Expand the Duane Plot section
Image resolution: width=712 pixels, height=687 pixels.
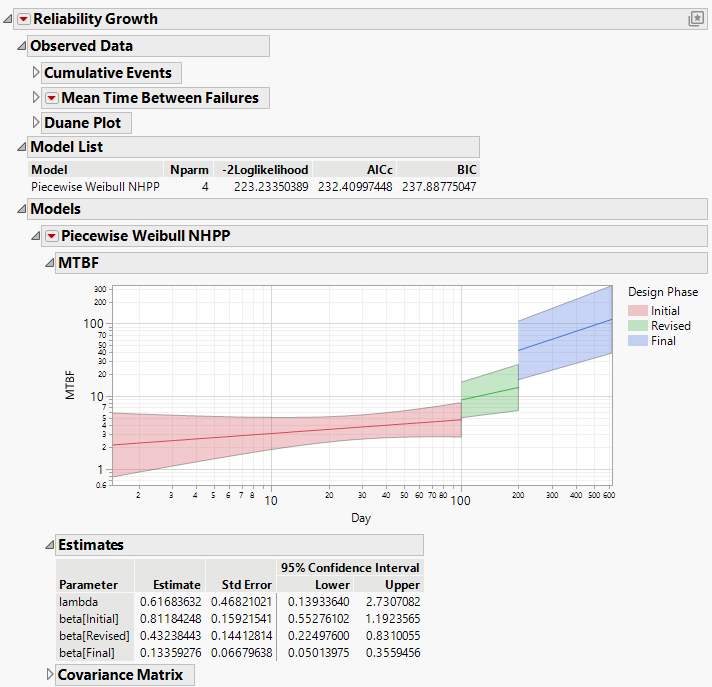pos(36,123)
